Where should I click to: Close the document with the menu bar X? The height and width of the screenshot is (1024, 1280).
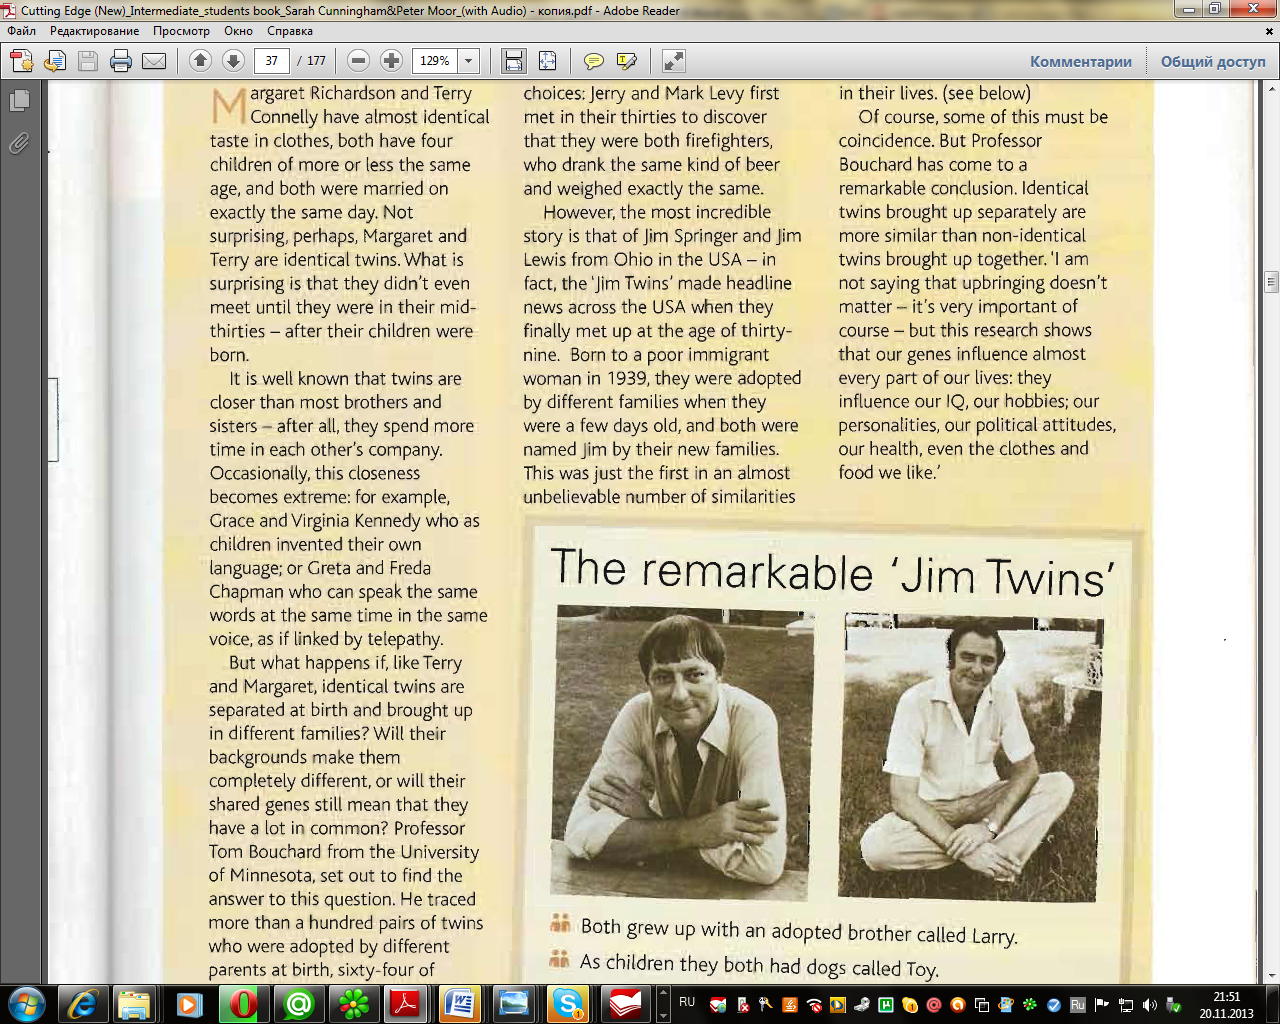point(1270,31)
